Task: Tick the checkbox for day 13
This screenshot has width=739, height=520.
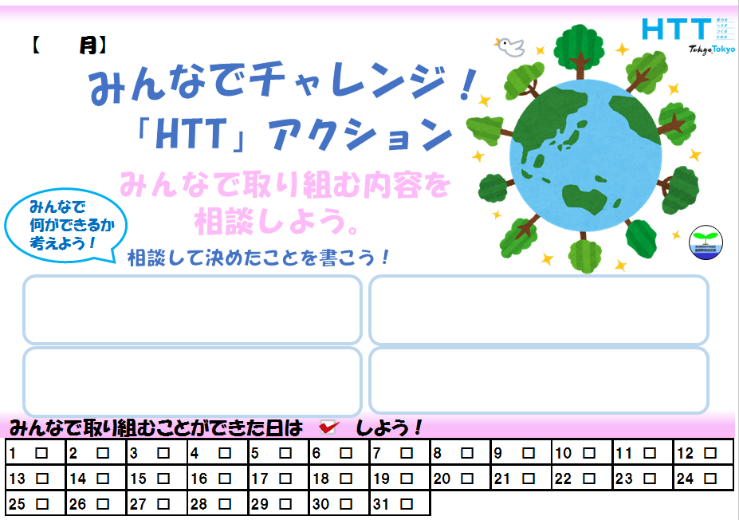Action: point(42,479)
